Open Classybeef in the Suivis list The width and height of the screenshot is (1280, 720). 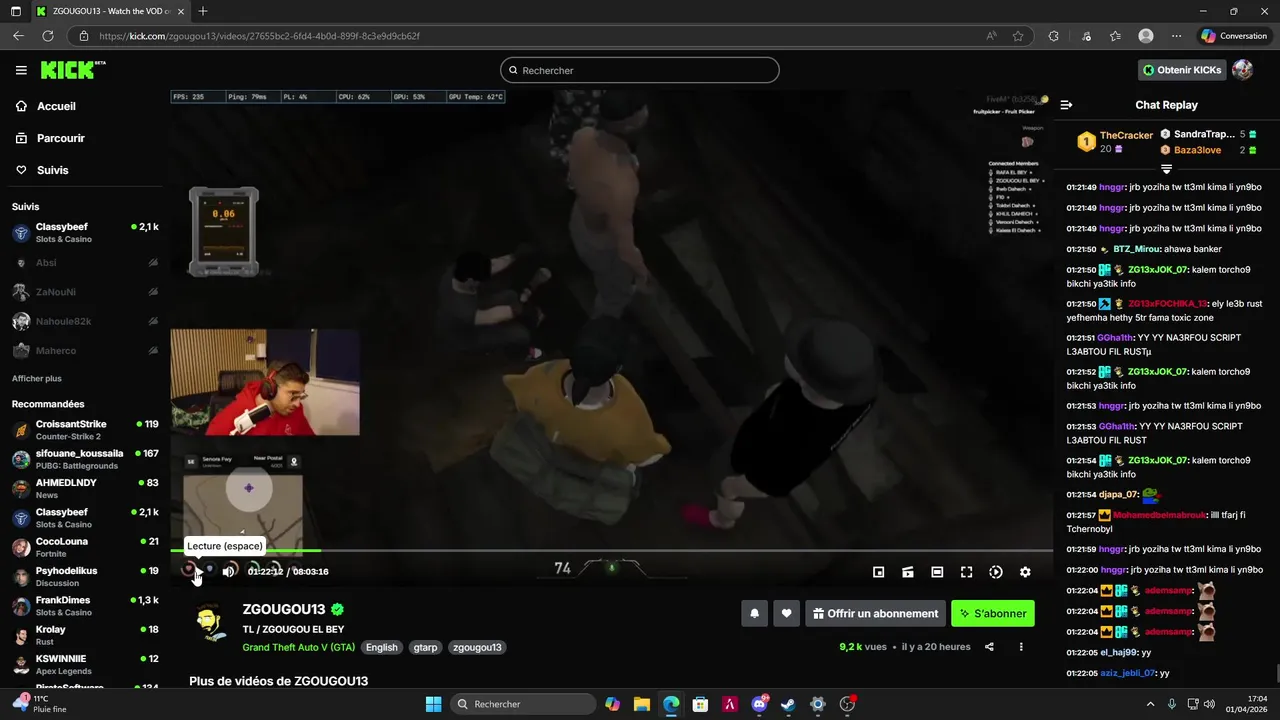point(85,233)
